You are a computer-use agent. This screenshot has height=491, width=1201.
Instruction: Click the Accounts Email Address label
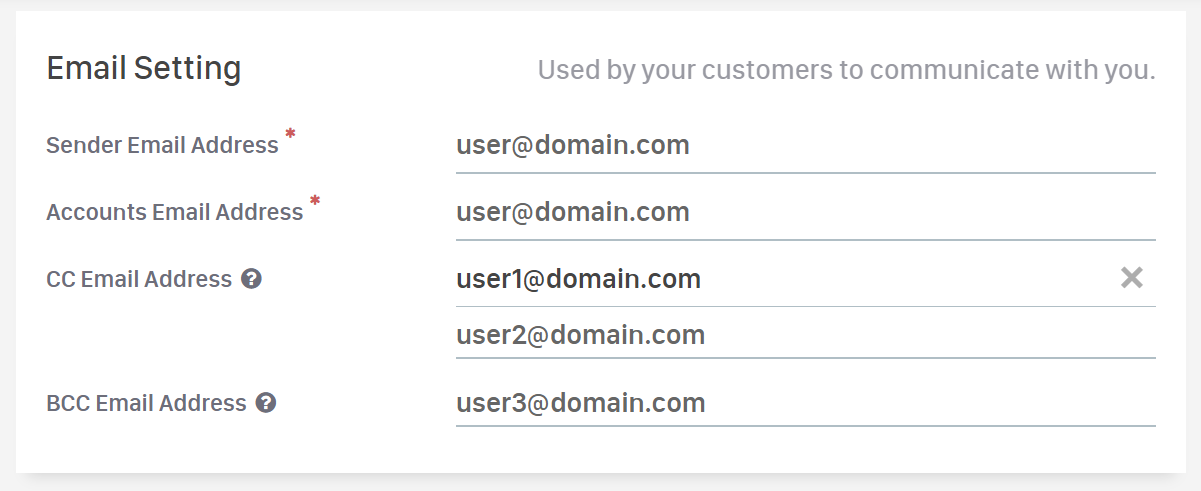pyautogui.click(x=174, y=213)
